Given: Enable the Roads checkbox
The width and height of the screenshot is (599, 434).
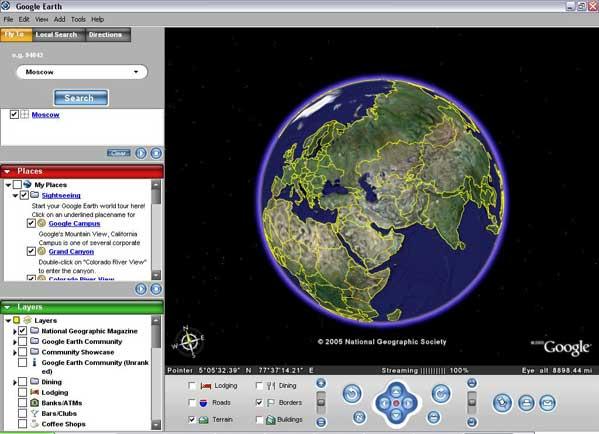Looking at the screenshot, I should coord(192,403).
